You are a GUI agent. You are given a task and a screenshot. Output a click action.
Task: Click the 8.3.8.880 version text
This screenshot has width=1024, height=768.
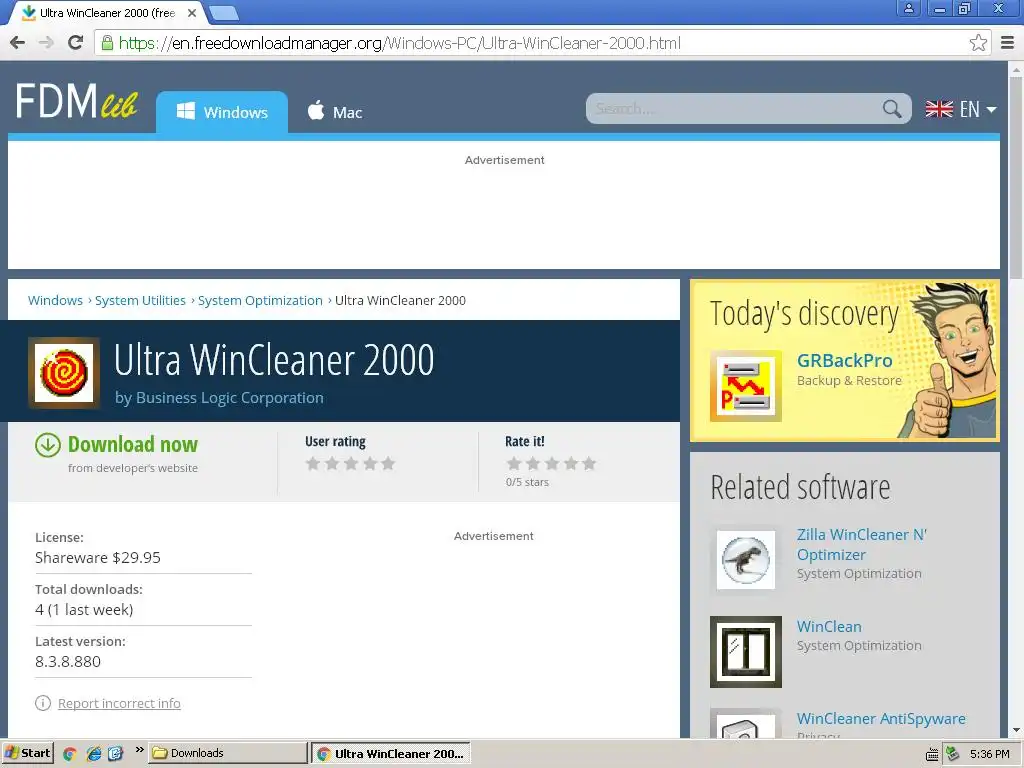(68, 662)
